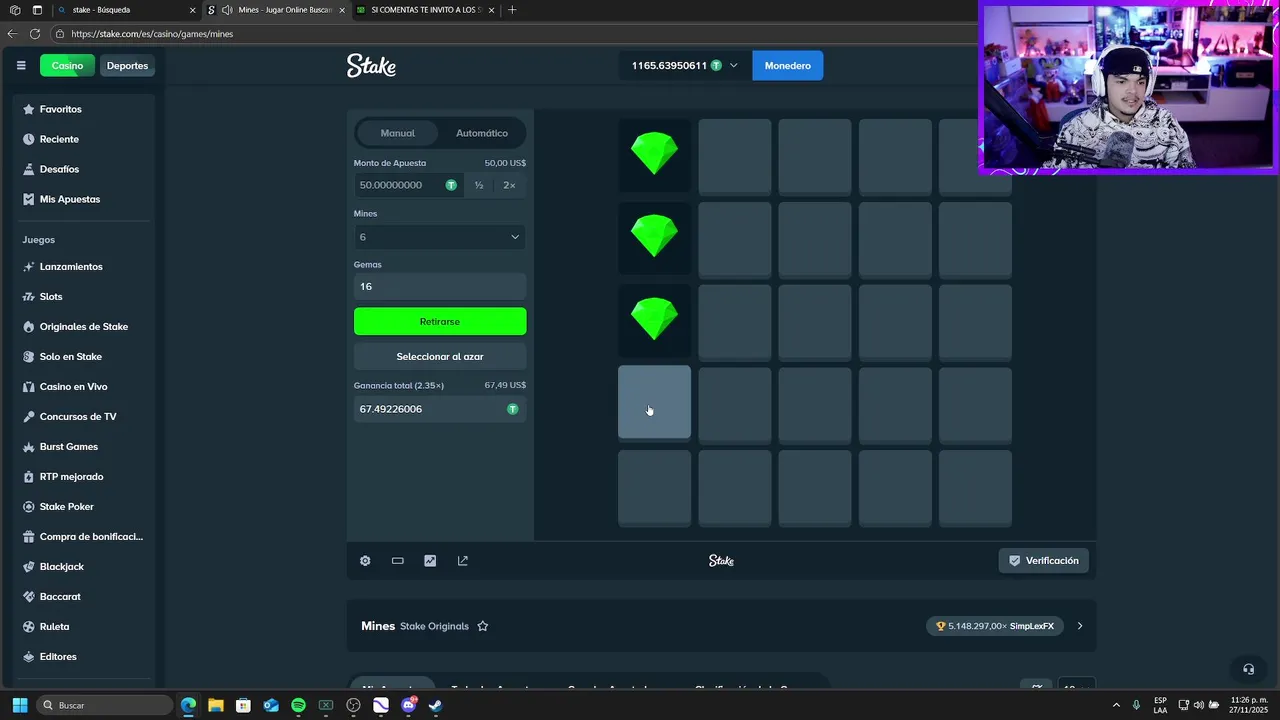
Task: Click the RTP mejorado icon
Action: 29,477
